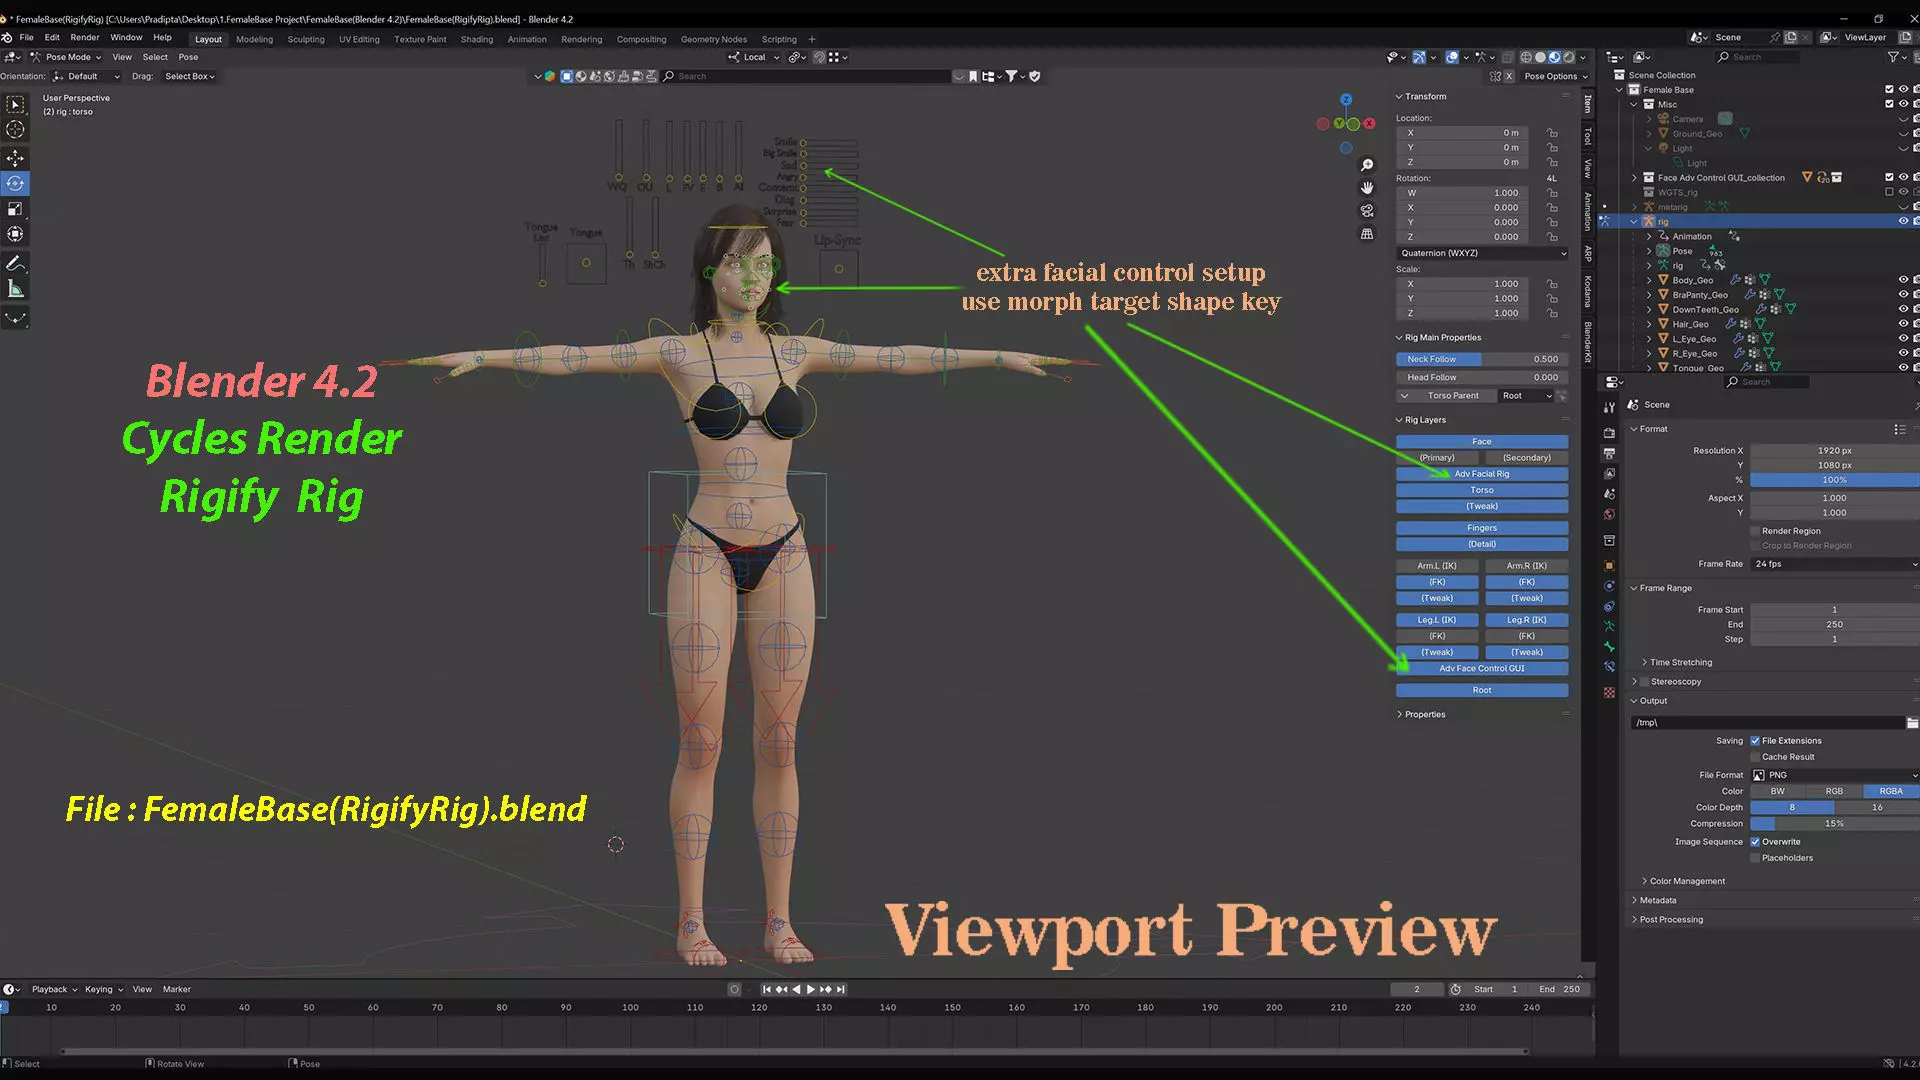This screenshot has height=1080, width=1920.
Task: Uncheck the Misc collection exclude checkbox
Action: 1889,104
